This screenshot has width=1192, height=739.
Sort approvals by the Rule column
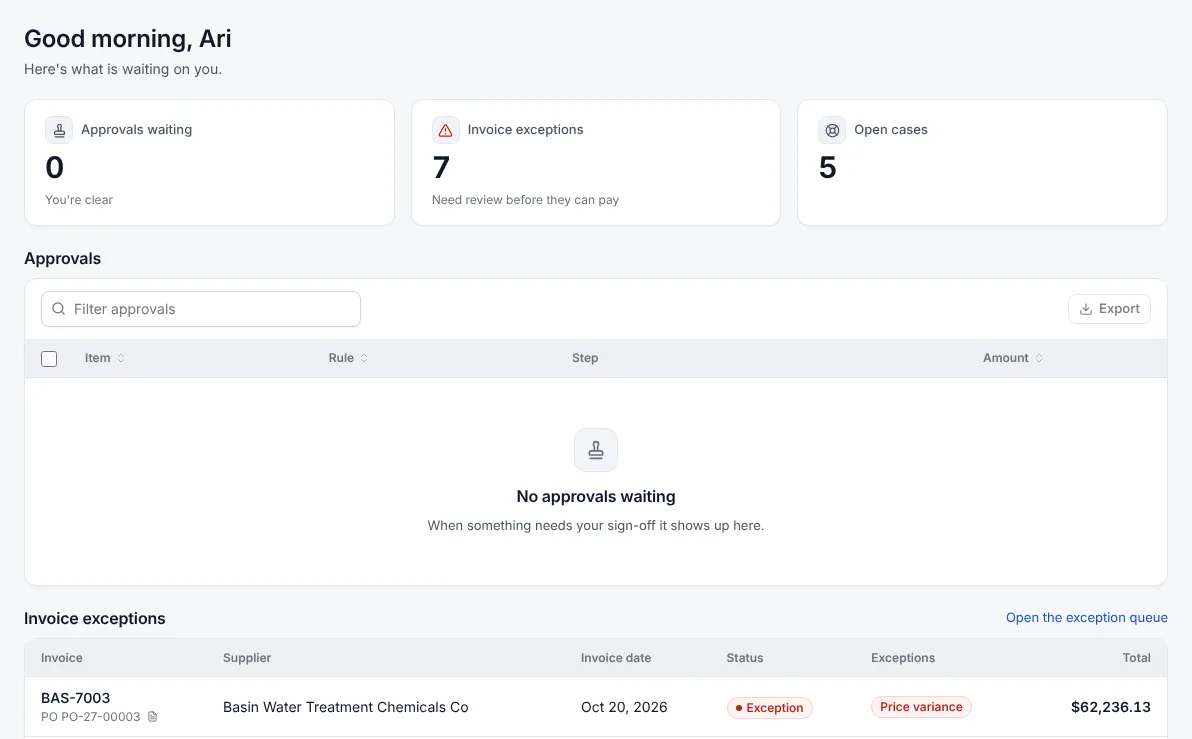(348, 358)
